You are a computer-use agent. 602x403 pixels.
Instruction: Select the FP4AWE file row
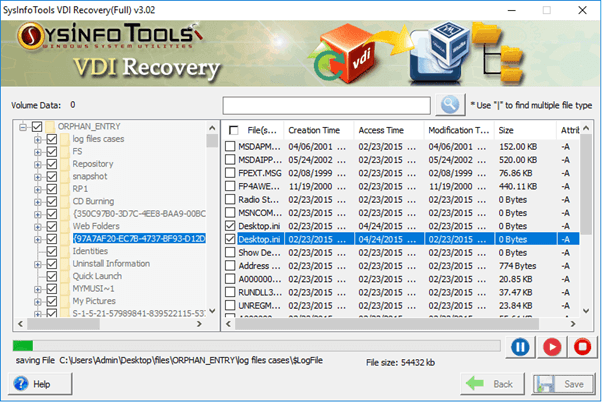point(402,186)
